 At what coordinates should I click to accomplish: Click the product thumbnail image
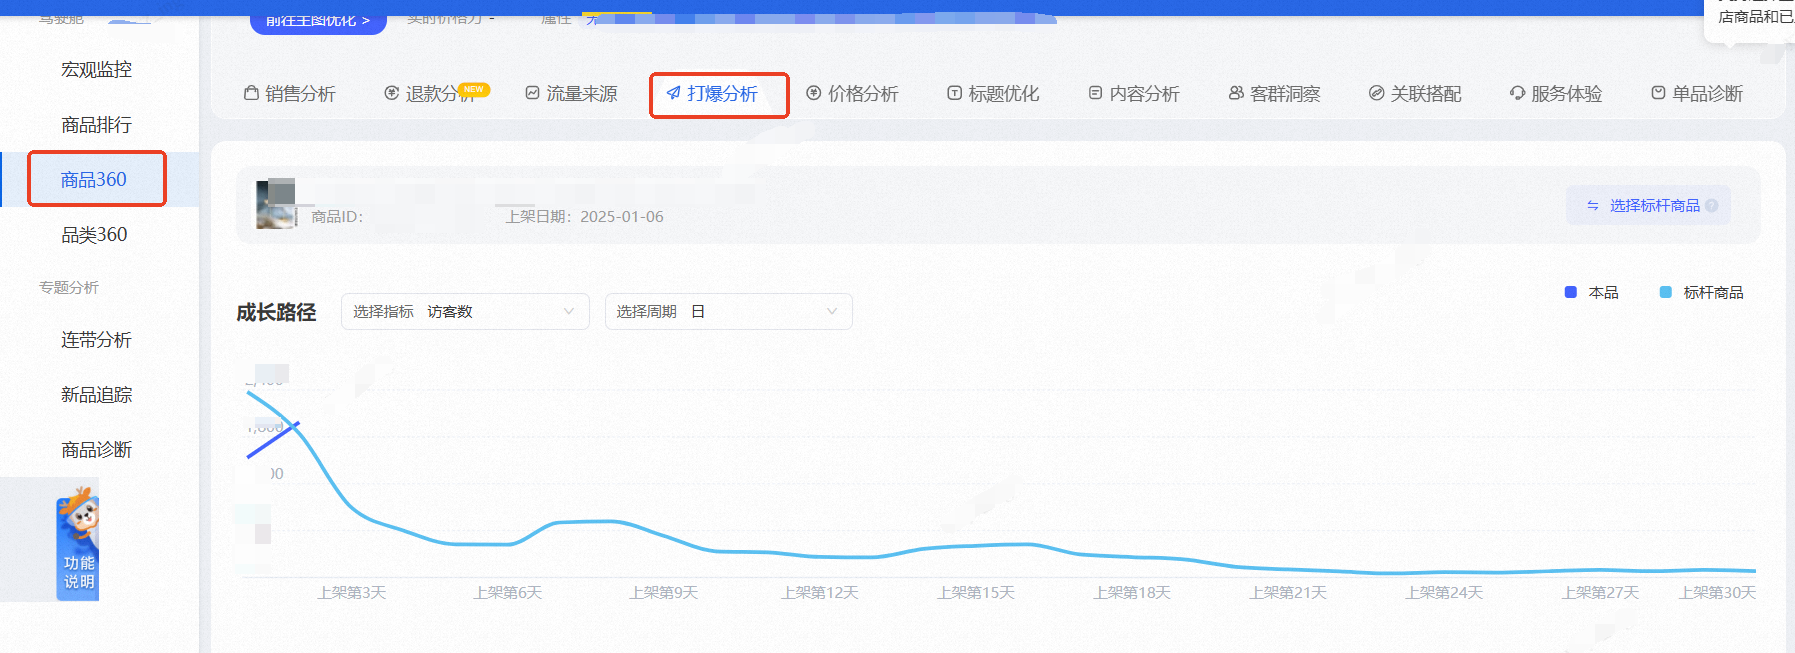pyautogui.click(x=276, y=204)
